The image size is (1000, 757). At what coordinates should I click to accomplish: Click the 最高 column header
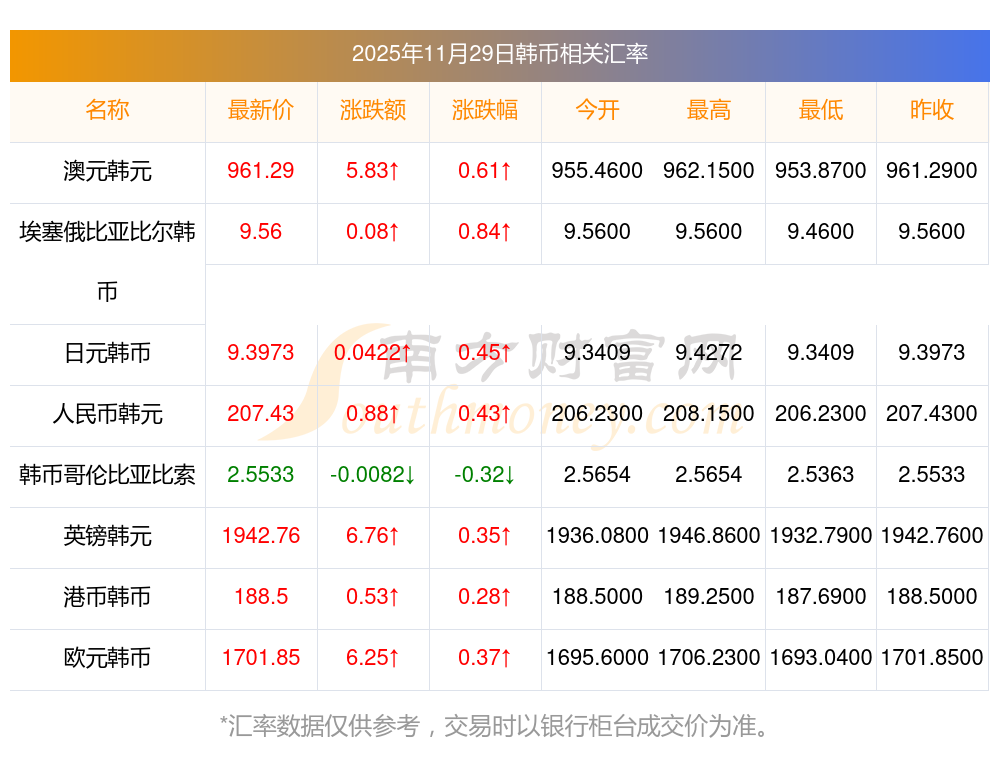[x=709, y=111]
